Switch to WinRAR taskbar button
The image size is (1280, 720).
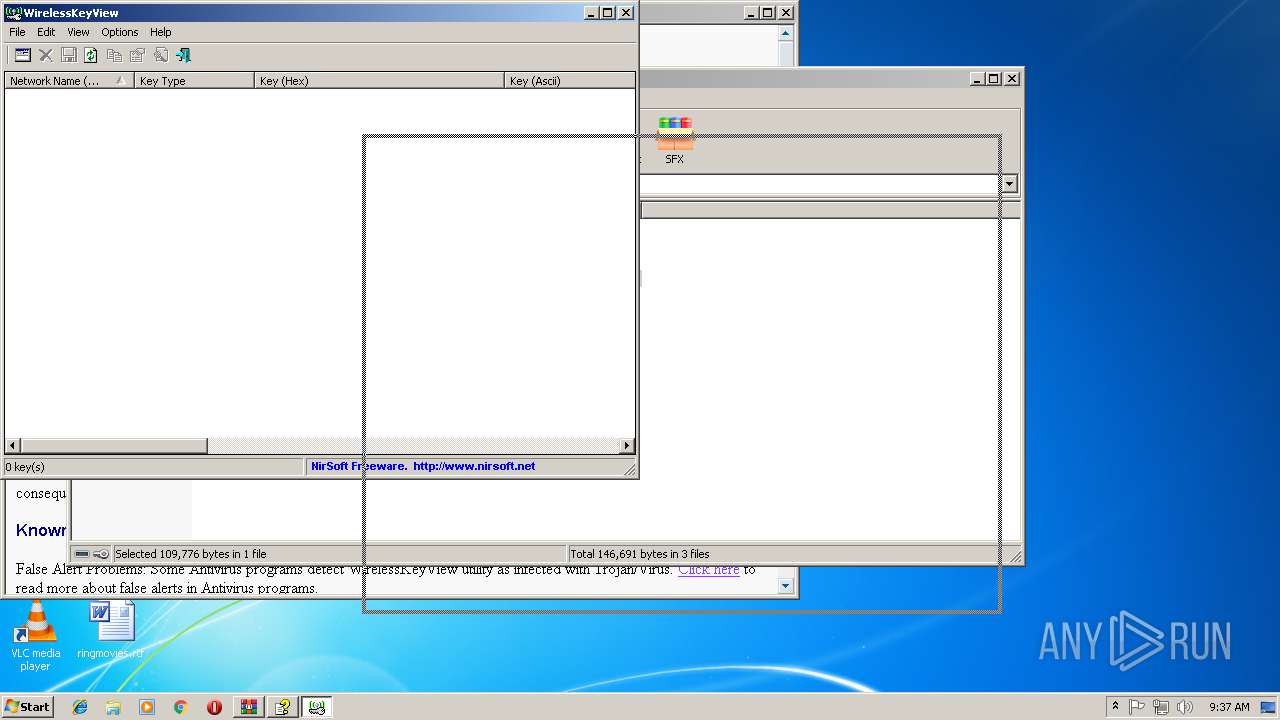point(249,707)
